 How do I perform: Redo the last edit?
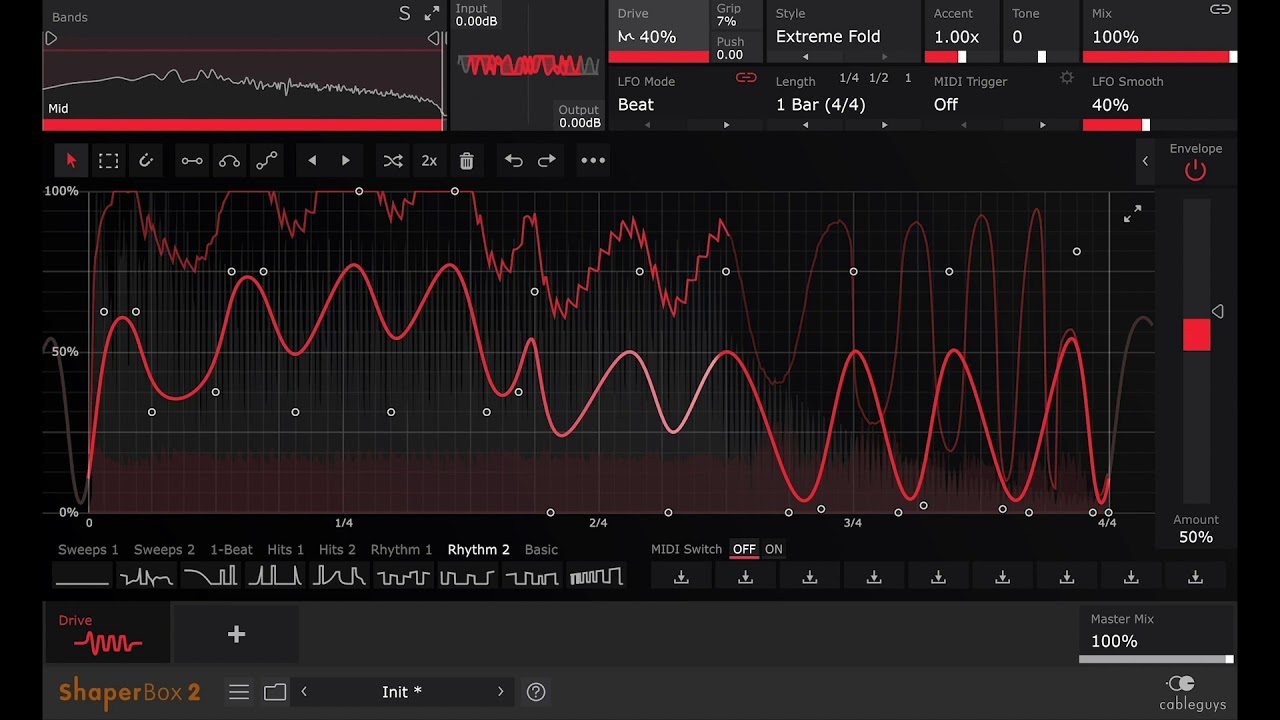pyautogui.click(x=547, y=160)
